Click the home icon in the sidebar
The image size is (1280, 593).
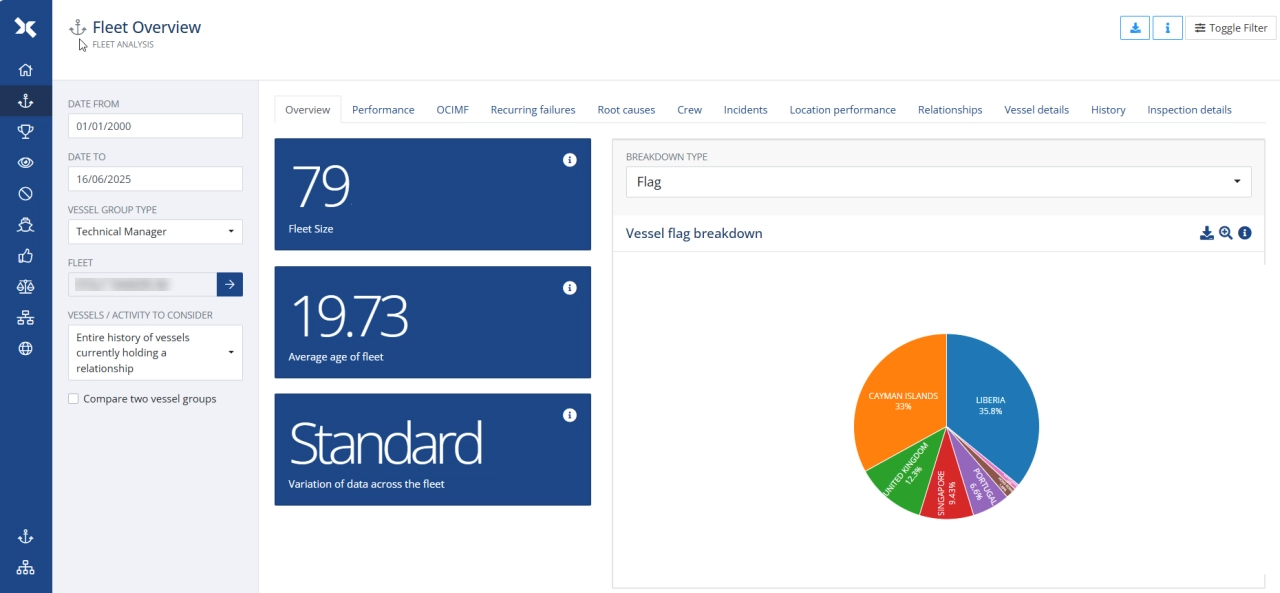pos(26,70)
